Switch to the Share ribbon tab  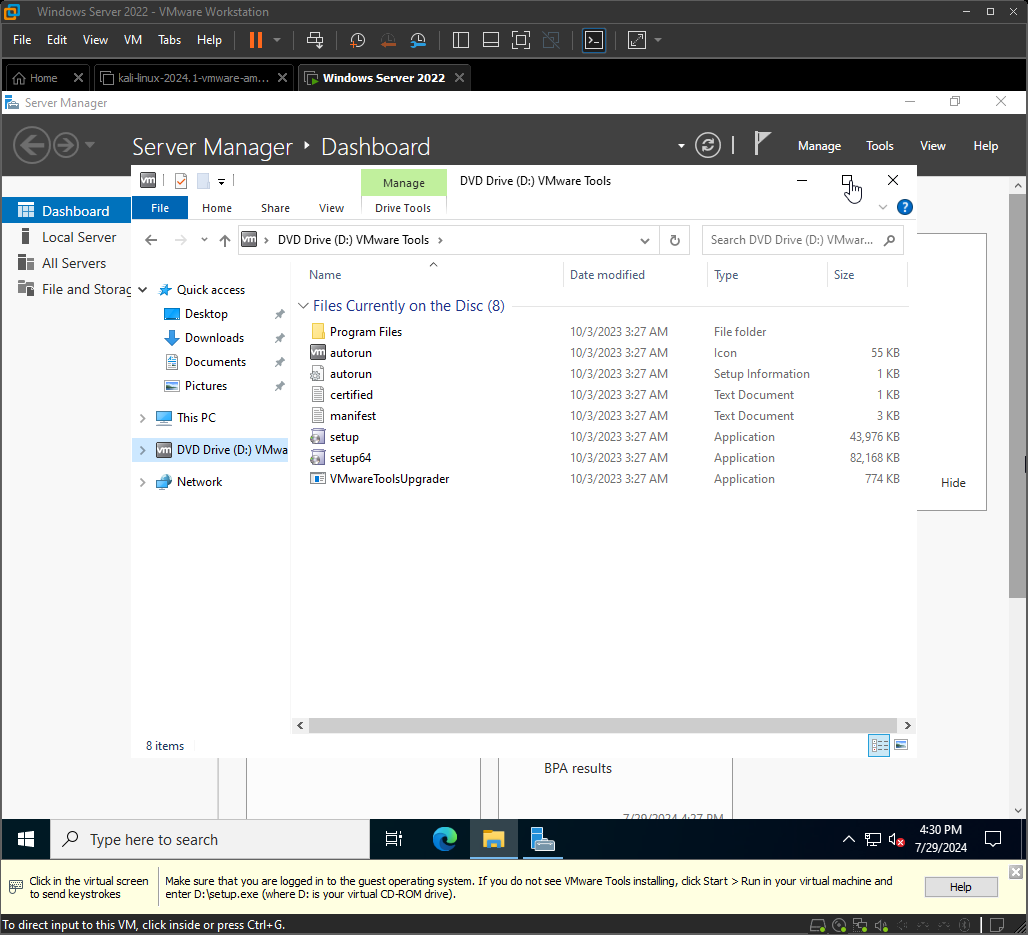tap(275, 208)
